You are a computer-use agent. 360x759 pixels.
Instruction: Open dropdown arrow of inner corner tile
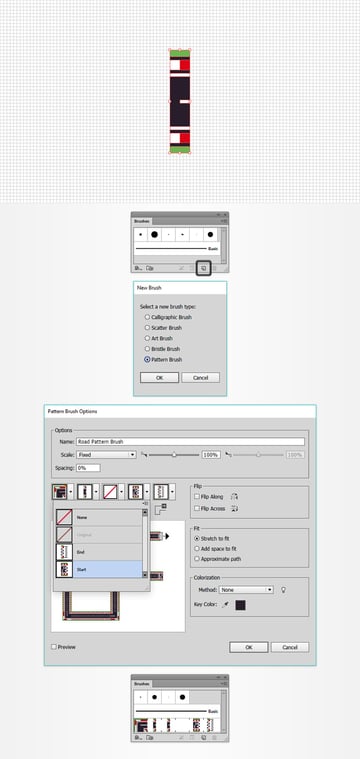pos(121,492)
